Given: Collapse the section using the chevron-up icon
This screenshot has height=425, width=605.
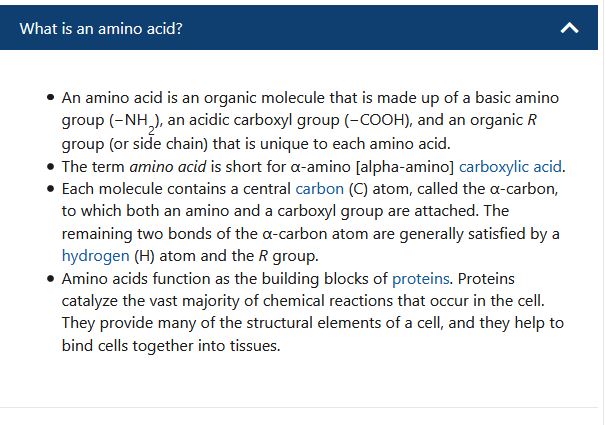Looking at the screenshot, I should pos(569,29).
